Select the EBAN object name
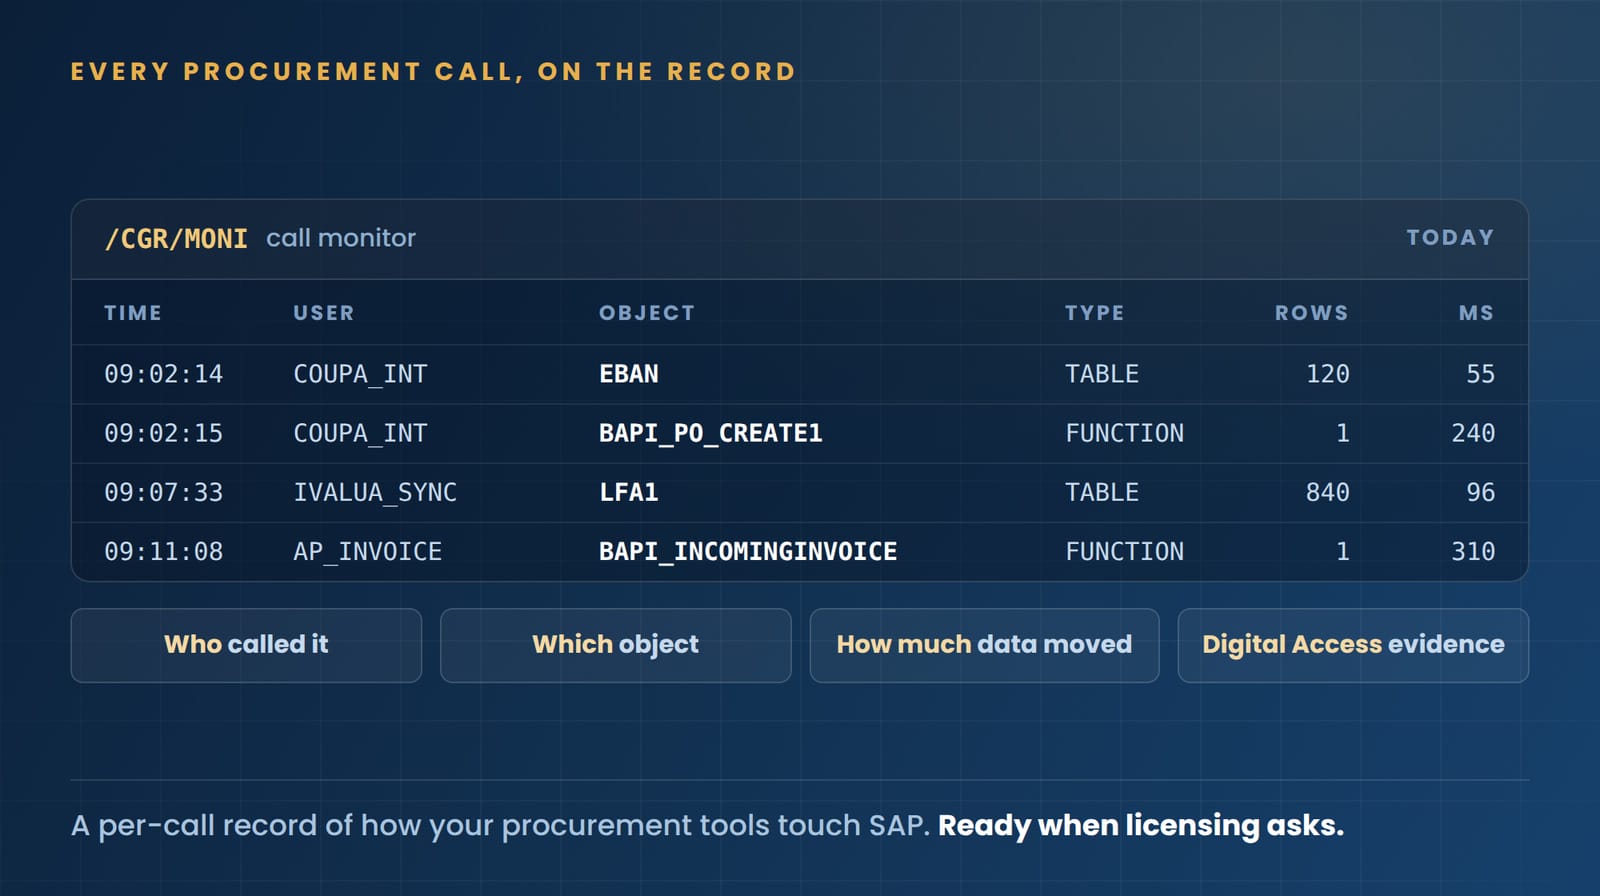Image resolution: width=1600 pixels, height=896 pixels. (x=629, y=374)
